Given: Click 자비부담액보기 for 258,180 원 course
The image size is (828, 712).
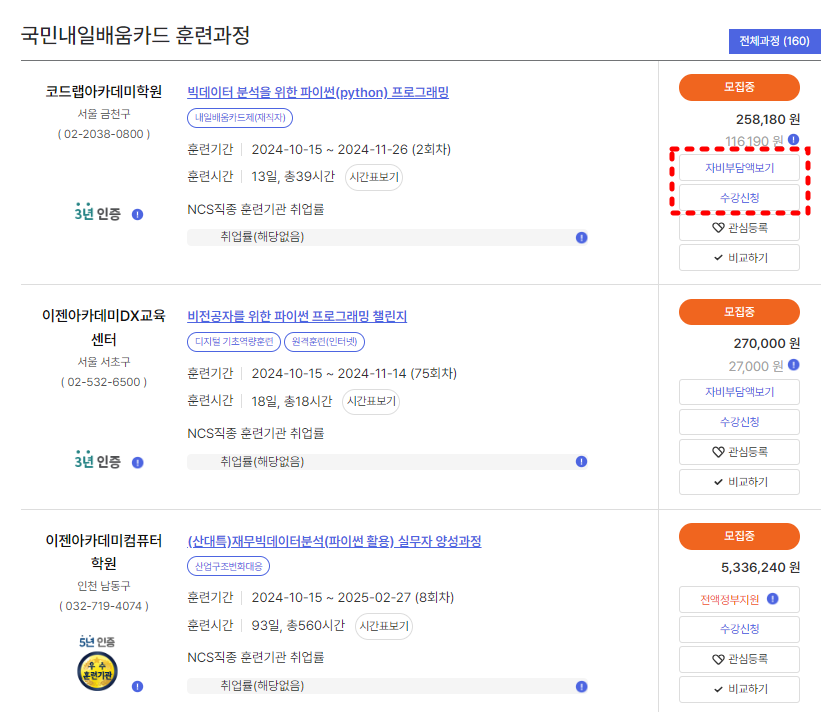Looking at the screenshot, I should point(739,168).
